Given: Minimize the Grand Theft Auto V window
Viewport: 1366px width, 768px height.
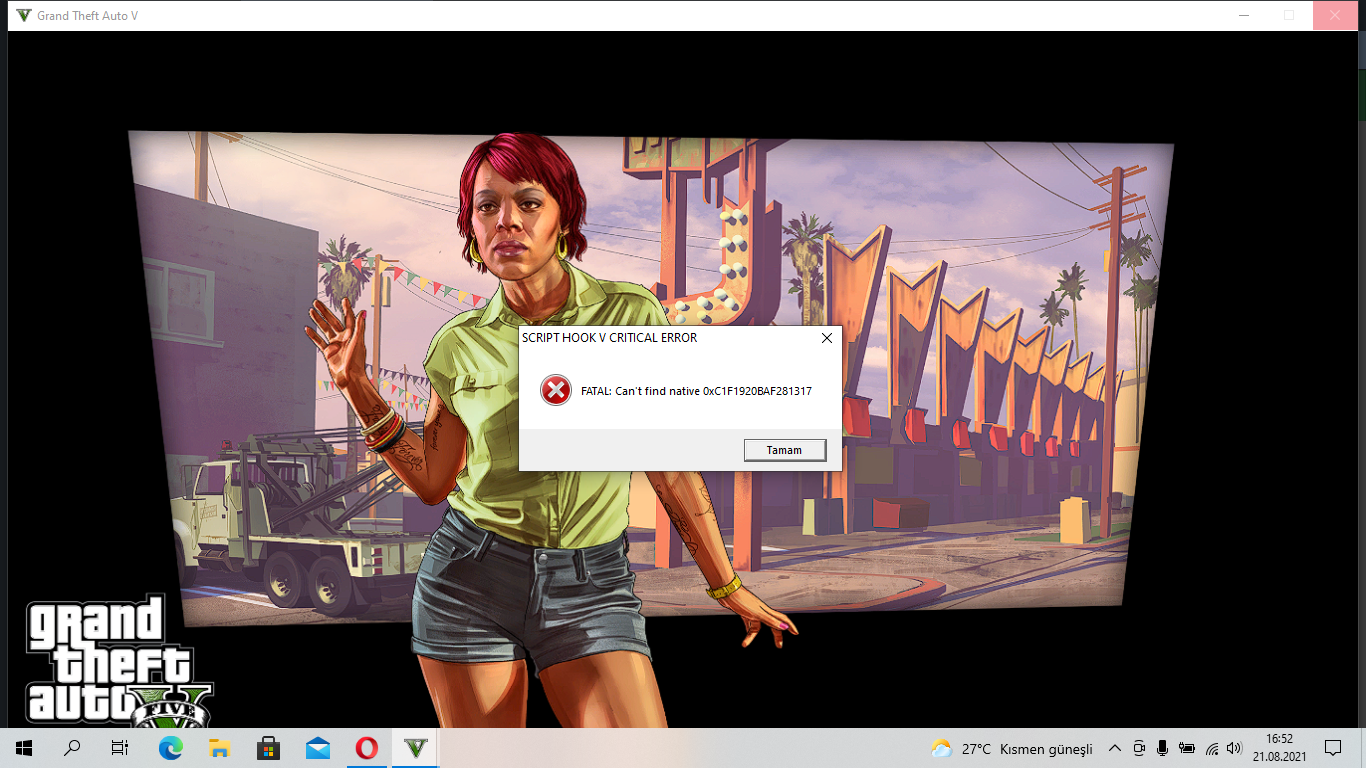Looking at the screenshot, I should pos(1243,16).
